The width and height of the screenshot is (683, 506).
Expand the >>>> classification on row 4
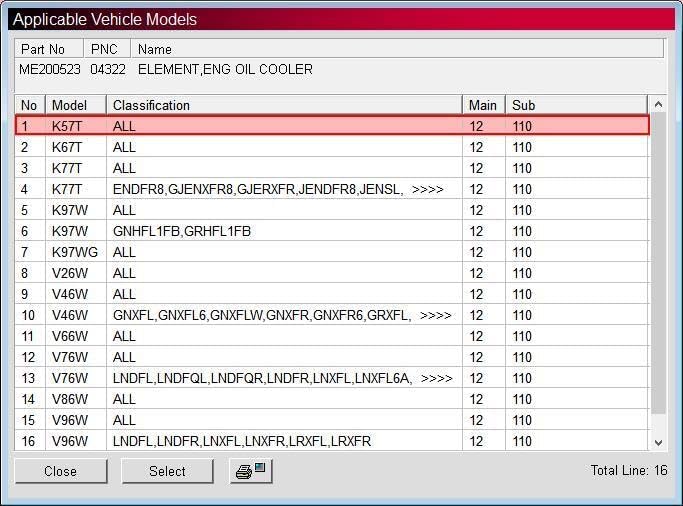427,189
